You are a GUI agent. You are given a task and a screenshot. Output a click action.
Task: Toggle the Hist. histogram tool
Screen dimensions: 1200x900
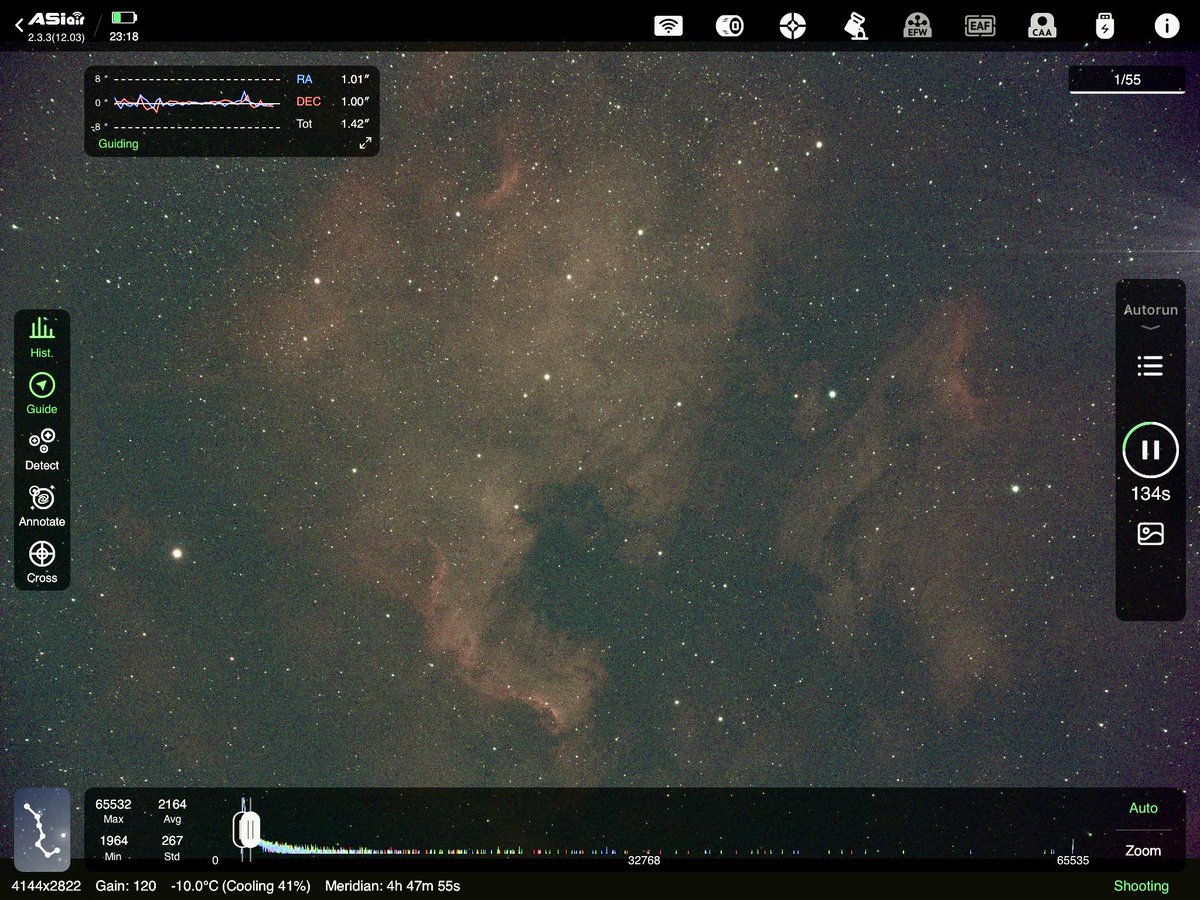(x=42, y=337)
